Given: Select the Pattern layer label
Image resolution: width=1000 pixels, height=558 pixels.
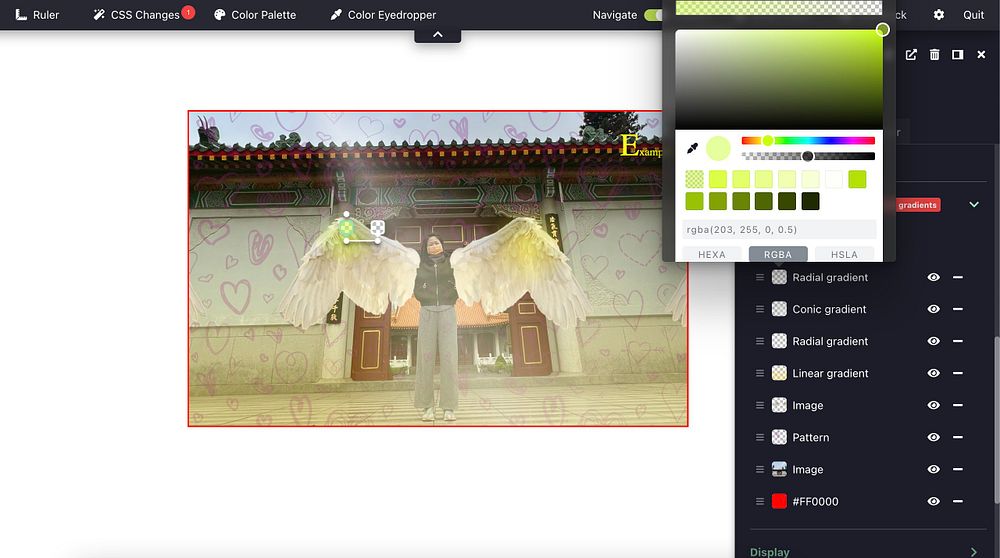Looking at the screenshot, I should 811,437.
